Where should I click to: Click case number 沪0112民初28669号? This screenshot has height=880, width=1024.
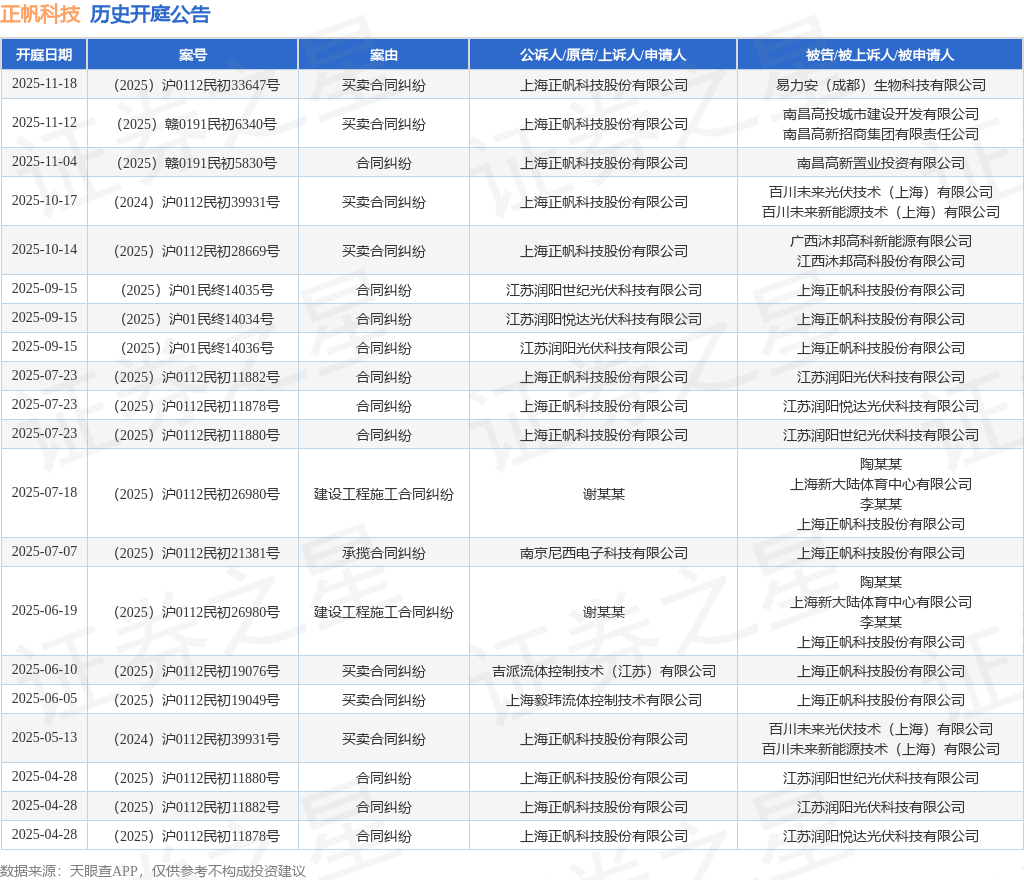[x=197, y=251]
